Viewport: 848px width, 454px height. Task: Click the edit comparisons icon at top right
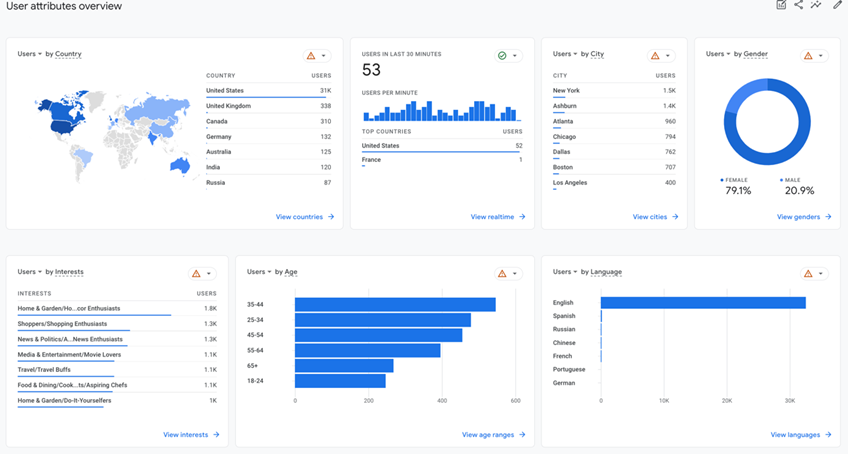pos(781,5)
